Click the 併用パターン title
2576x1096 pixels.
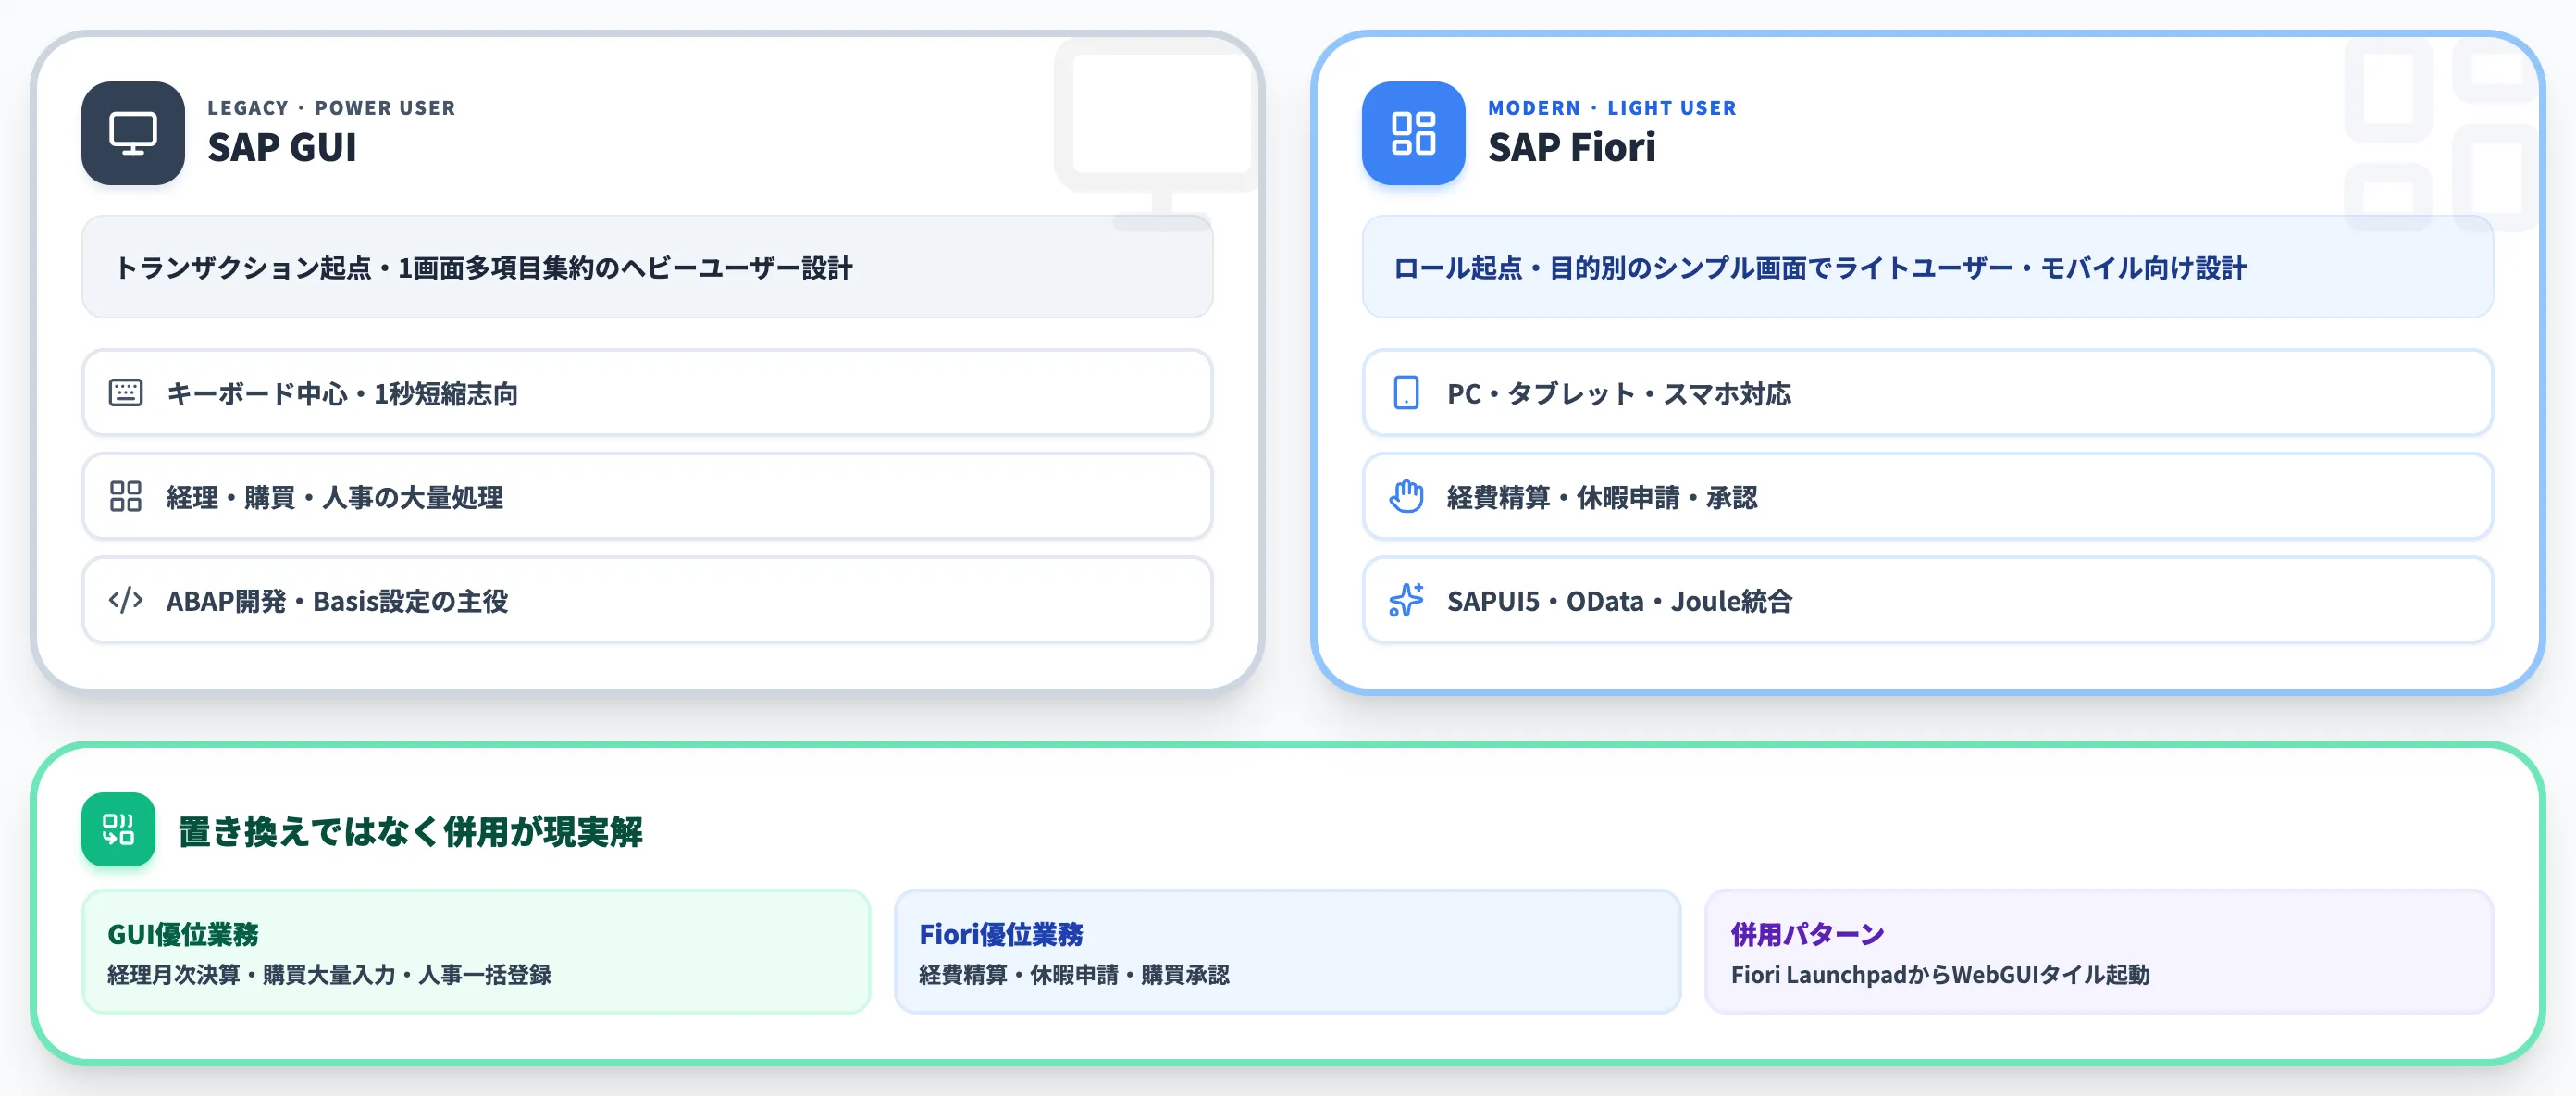(1807, 934)
